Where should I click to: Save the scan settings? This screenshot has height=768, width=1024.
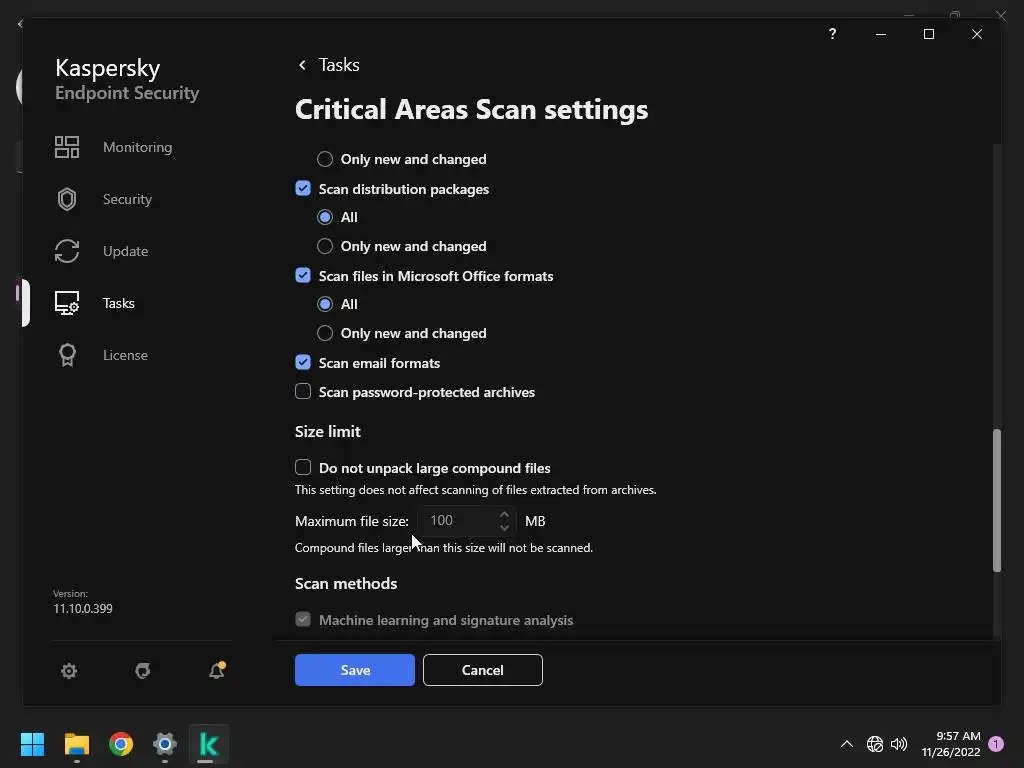[x=354, y=670]
